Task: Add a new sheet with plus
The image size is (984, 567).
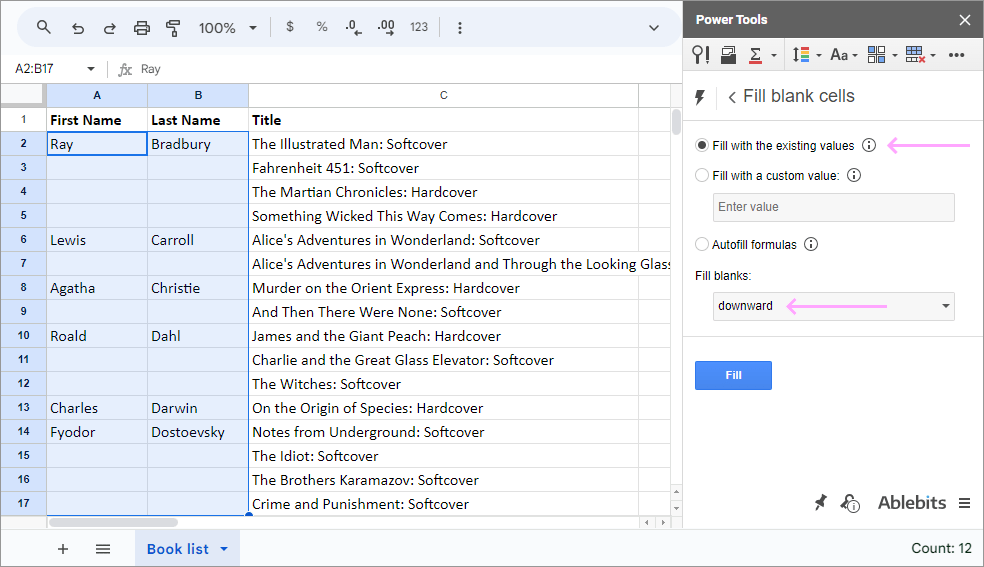Action: click(63, 549)
